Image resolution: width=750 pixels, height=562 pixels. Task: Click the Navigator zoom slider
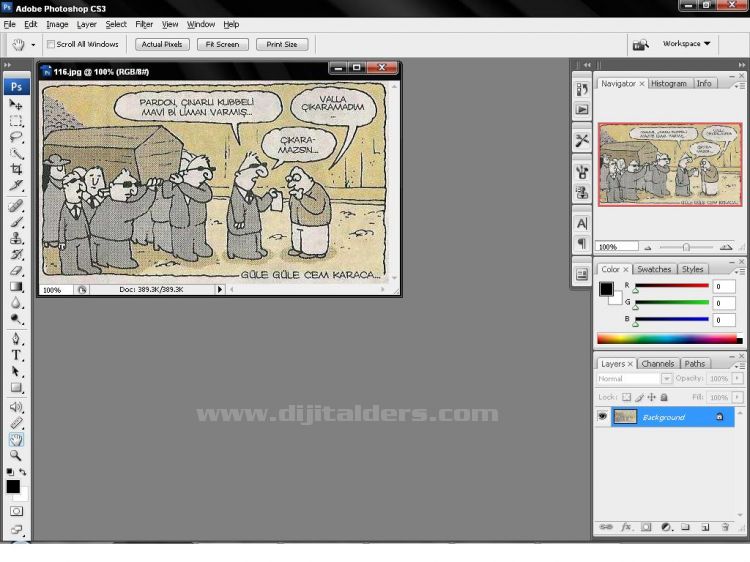point(686,247)
